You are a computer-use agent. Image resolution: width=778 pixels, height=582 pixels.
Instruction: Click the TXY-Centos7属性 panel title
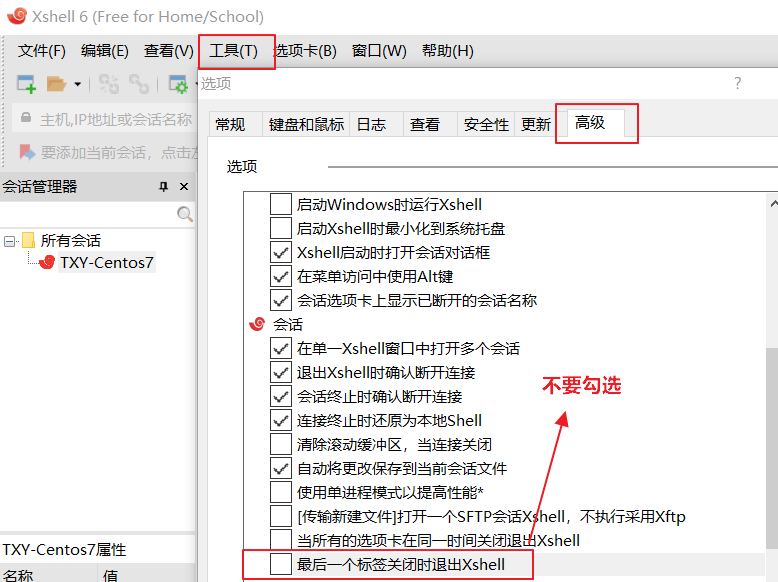[64, 550]
